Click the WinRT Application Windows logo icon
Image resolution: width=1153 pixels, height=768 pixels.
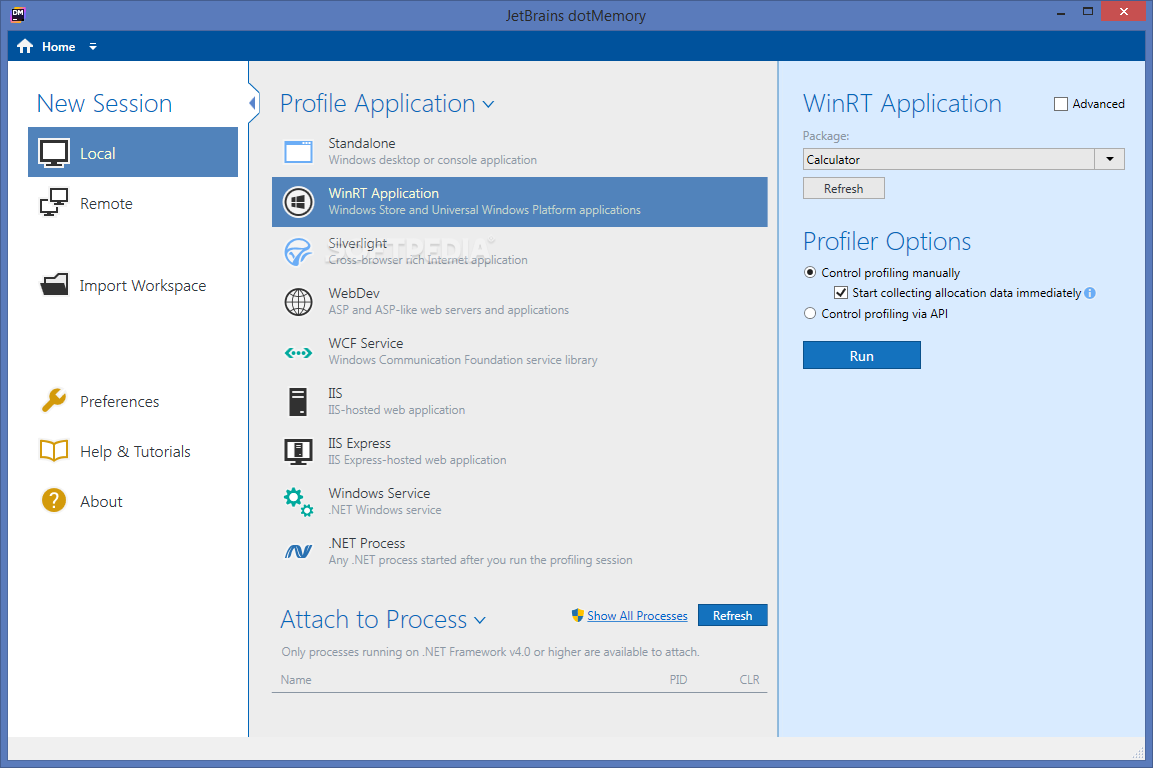coord(299,202)
